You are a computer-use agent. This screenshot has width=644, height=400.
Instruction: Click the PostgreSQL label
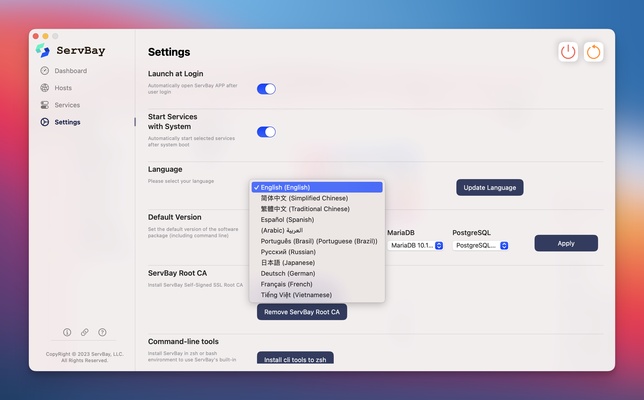472,232
